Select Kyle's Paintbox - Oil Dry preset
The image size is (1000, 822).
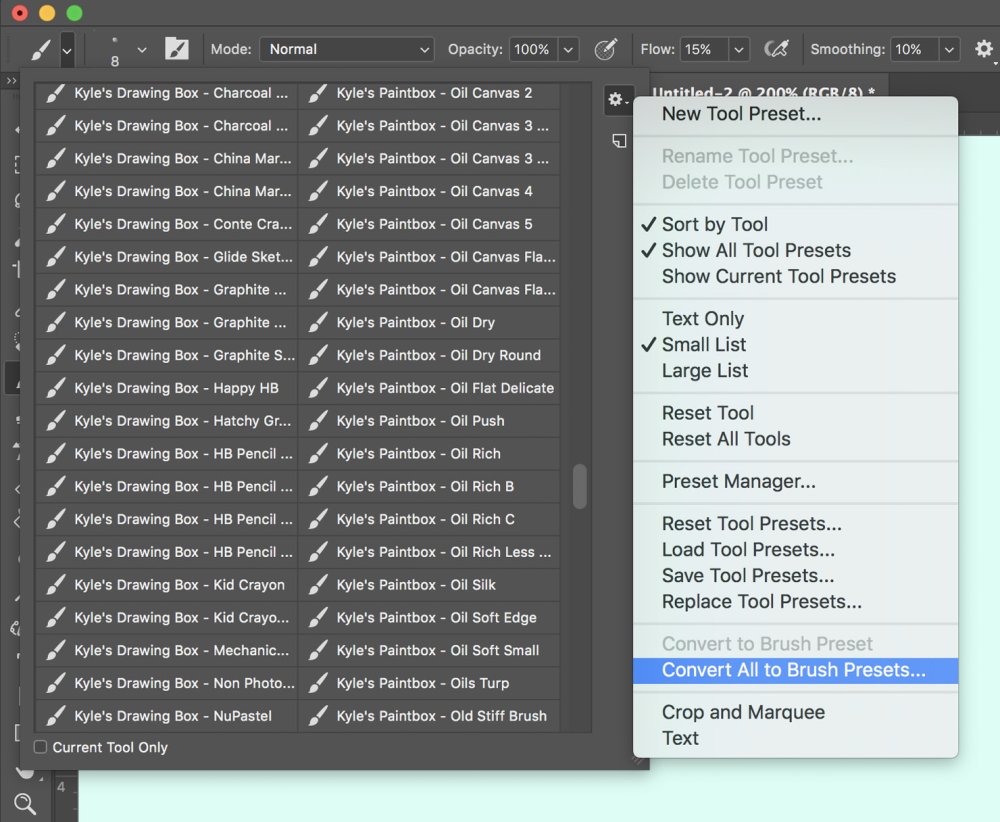(x=429, y=323)
